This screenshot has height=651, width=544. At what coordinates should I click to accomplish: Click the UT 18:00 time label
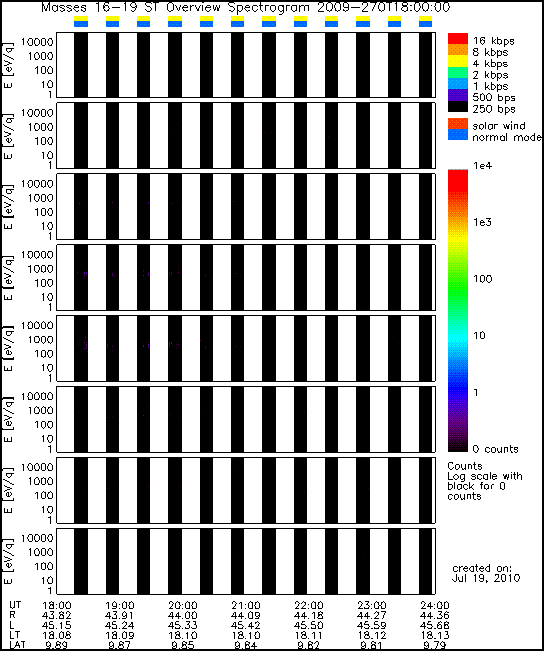[x=56, y=605]
